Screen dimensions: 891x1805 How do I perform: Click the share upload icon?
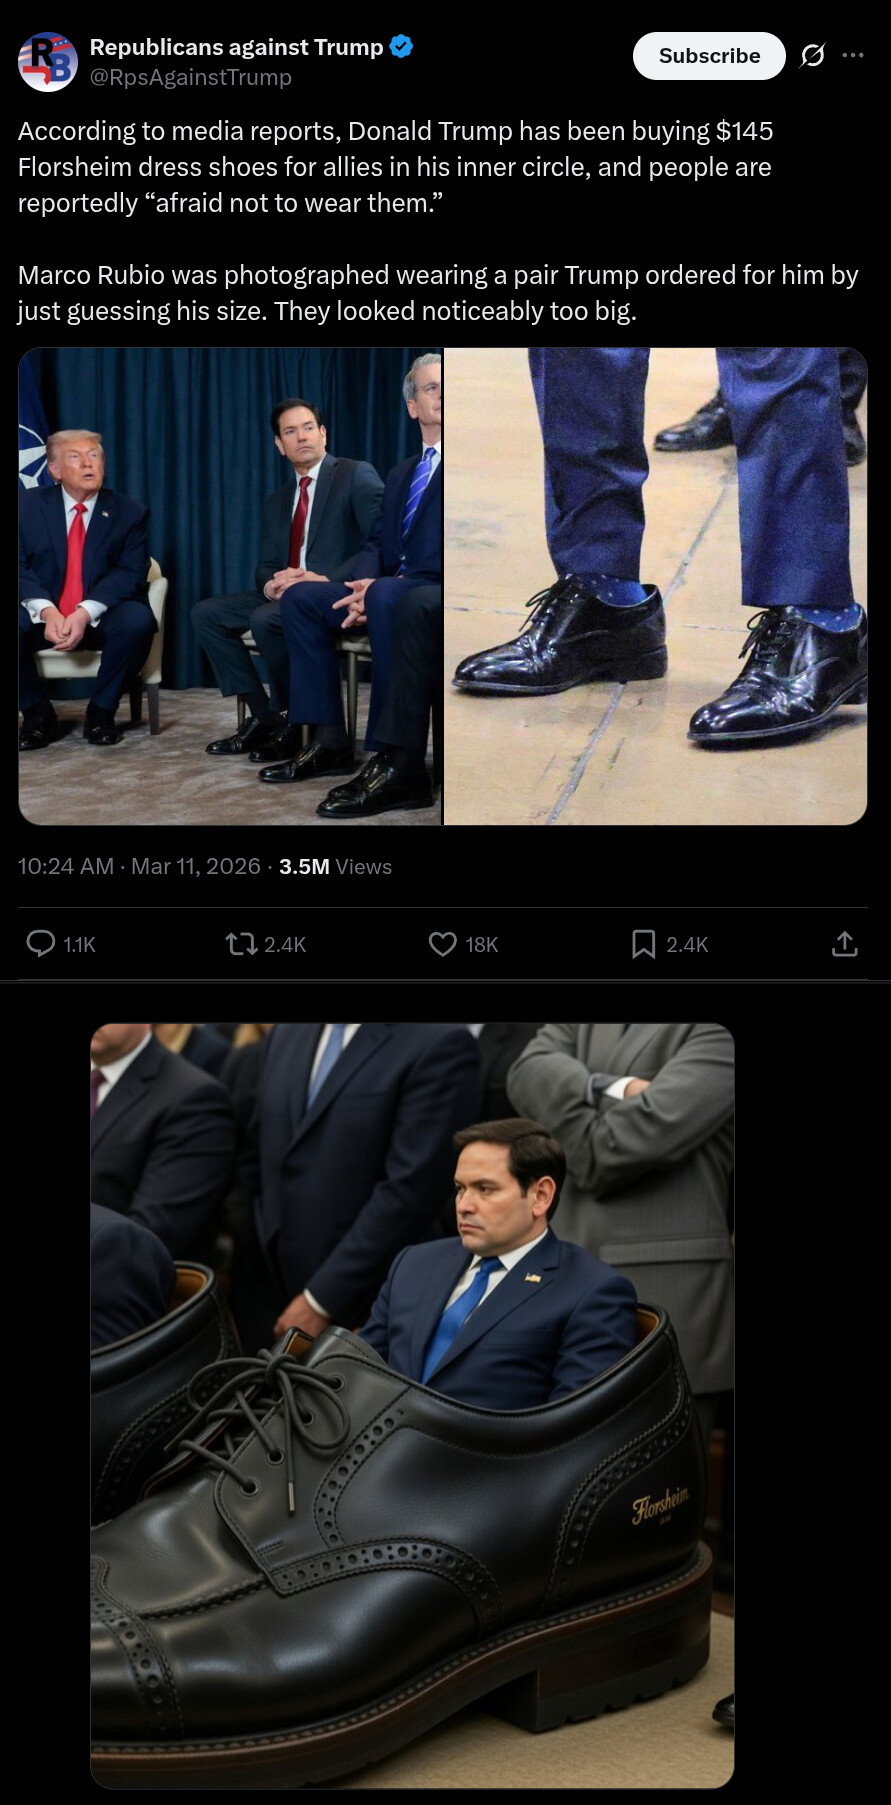click(845, 943)
